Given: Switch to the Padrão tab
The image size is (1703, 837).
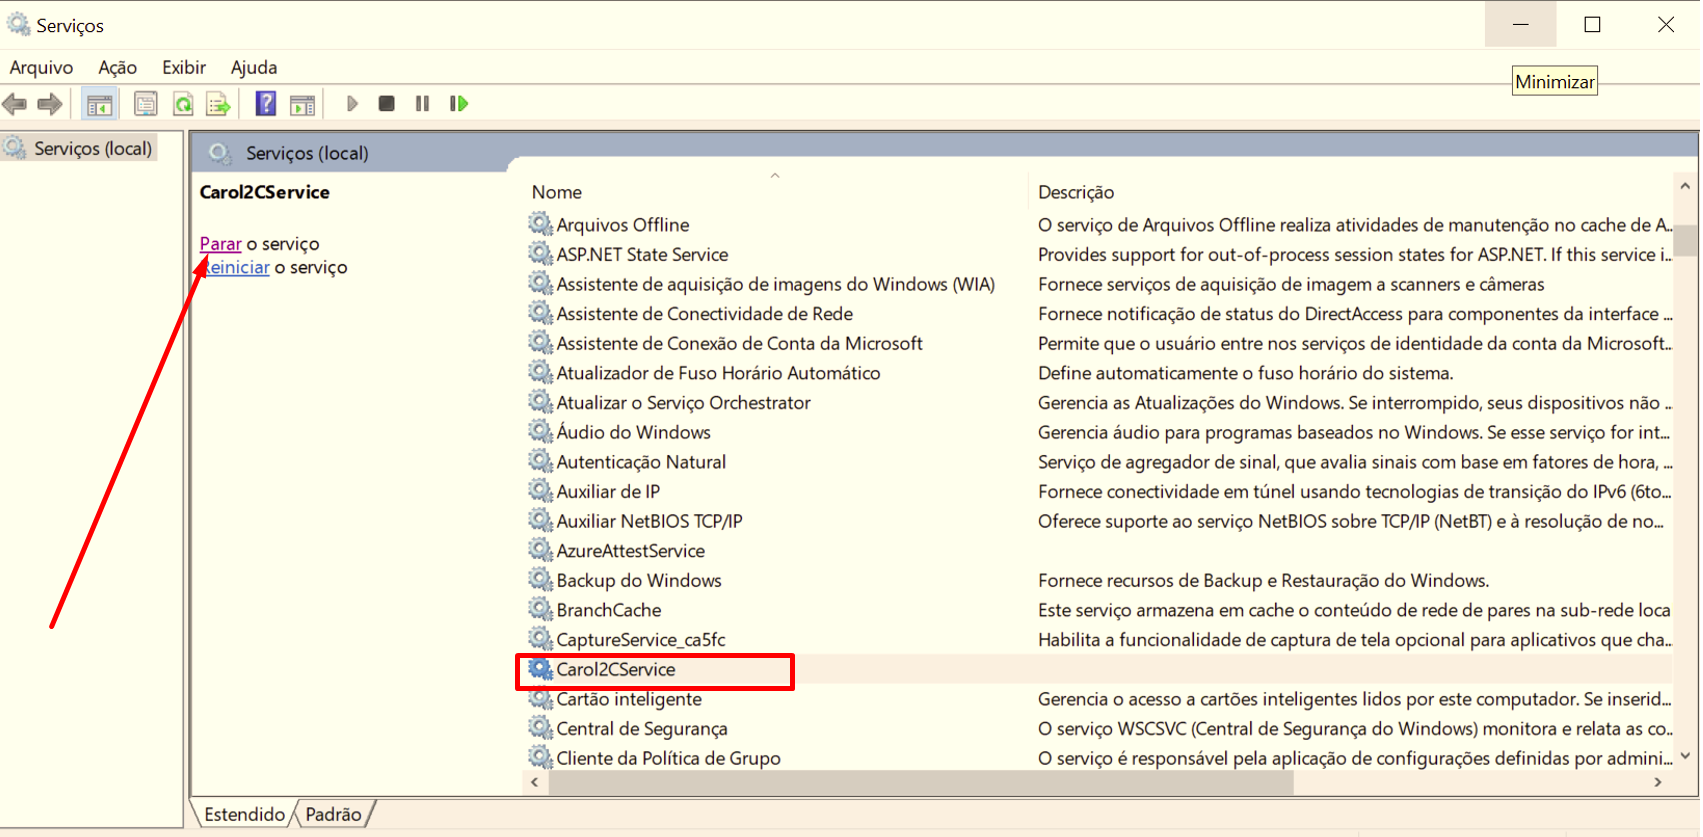Looking at the screenshot, I should tap(333, 814).
